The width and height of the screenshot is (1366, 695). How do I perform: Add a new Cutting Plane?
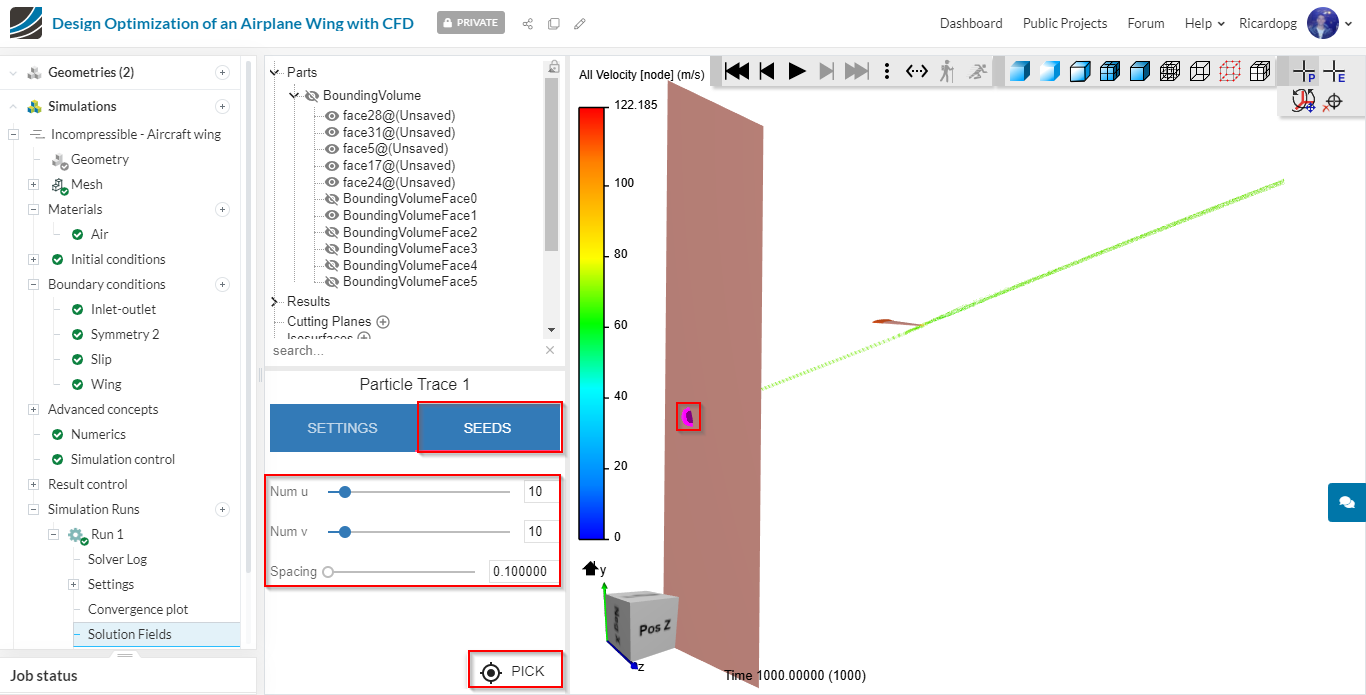tap(383, 322)
